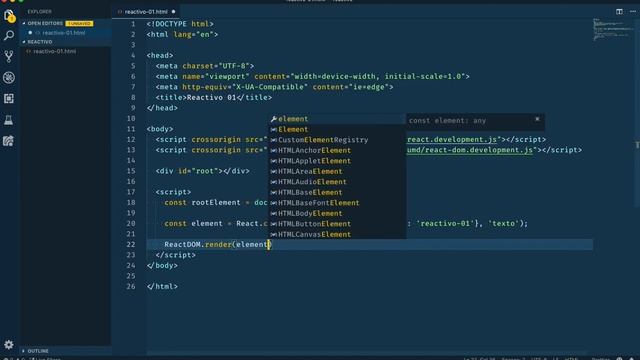This screenshot has height=360, width=640.
Task: Click line number 1 in gutter
Action: [133, 24]
